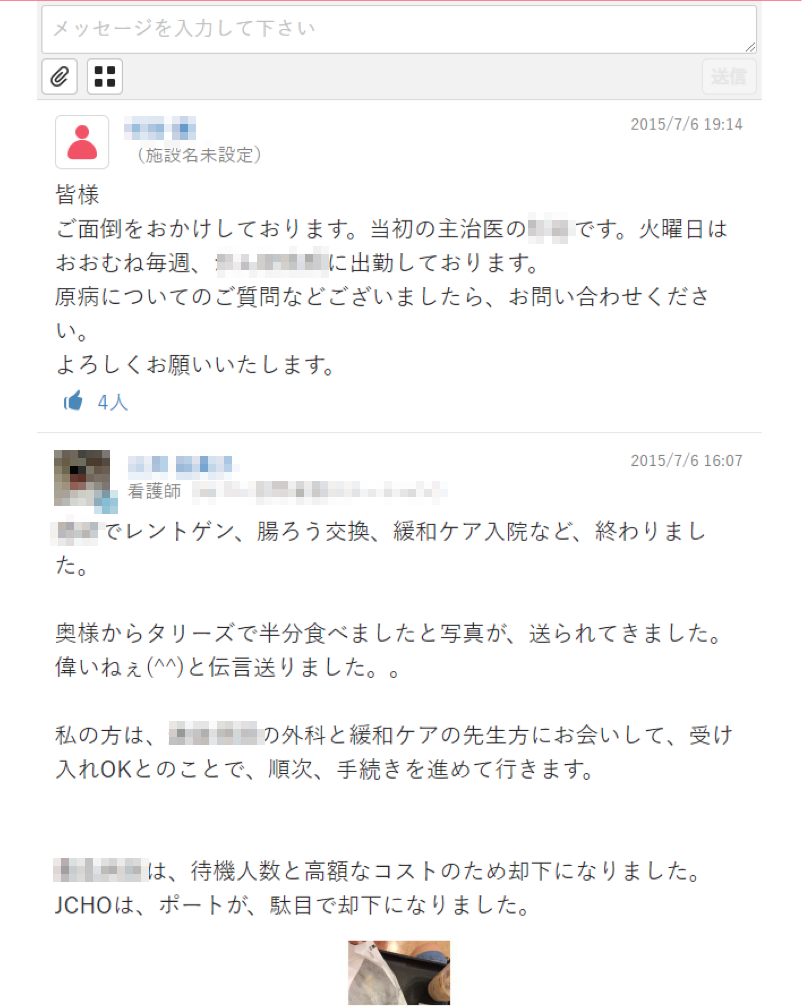View the 4人 like count
Screen dimensions: 802x1006
click(x=113, y=402)
